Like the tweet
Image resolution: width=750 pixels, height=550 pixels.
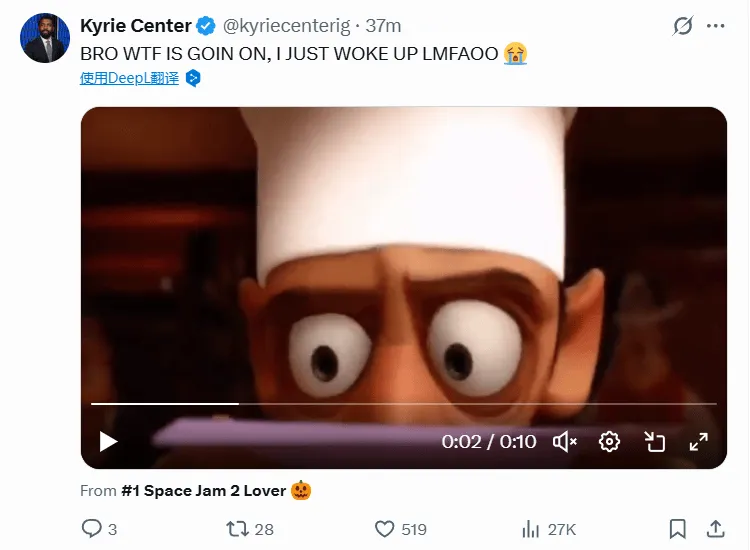coord(384,528)
